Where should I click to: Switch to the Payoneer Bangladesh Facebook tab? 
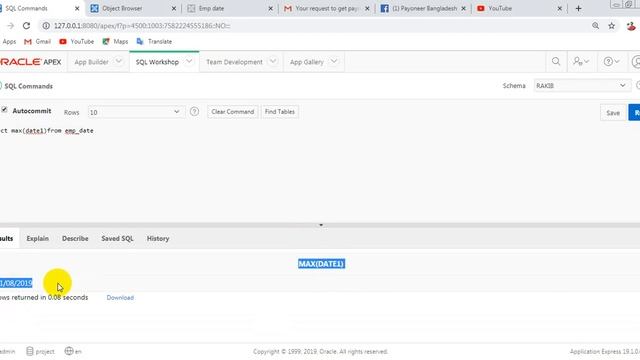pos(422,8)
